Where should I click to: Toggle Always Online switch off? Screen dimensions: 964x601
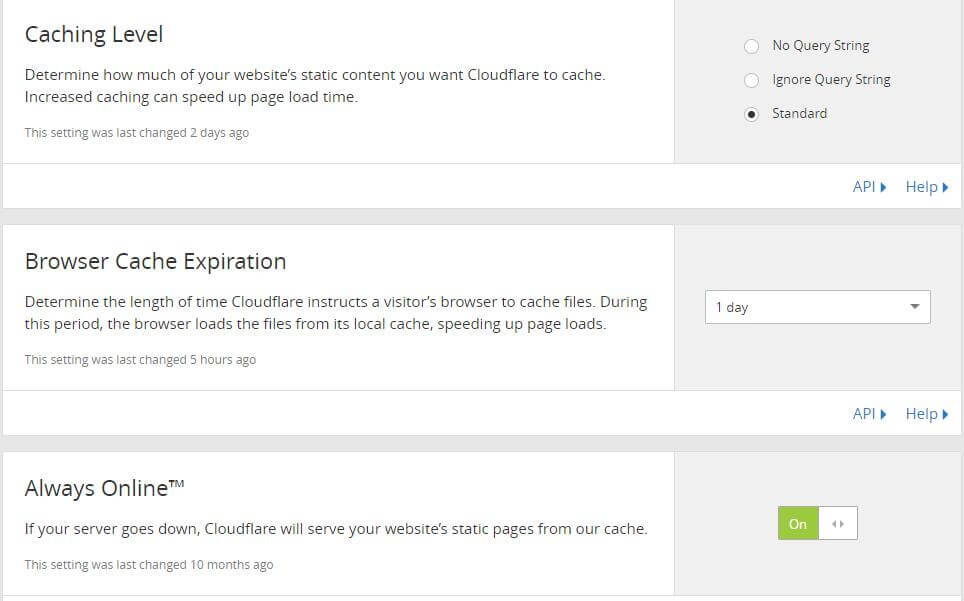coord(818,523)
